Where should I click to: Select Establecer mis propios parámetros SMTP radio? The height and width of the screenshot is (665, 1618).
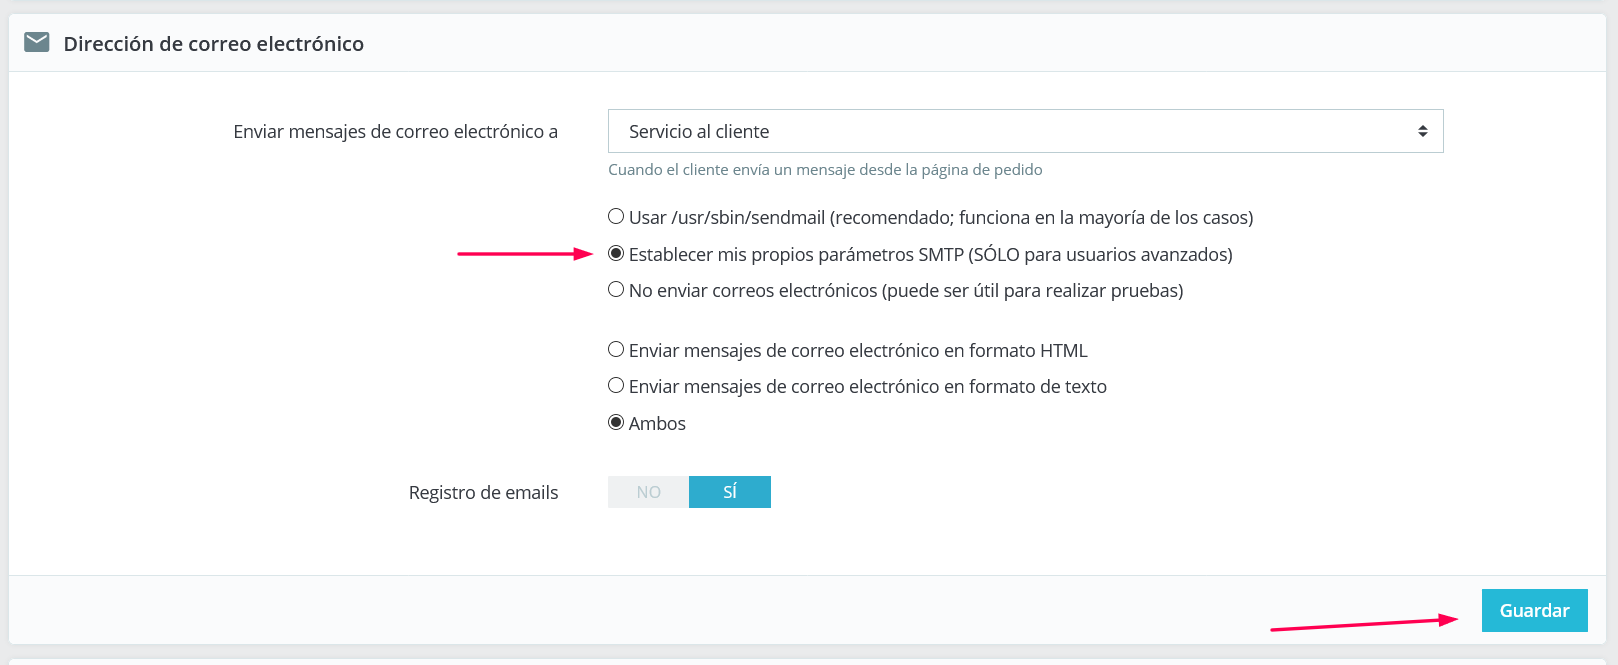tap(616, 253)
